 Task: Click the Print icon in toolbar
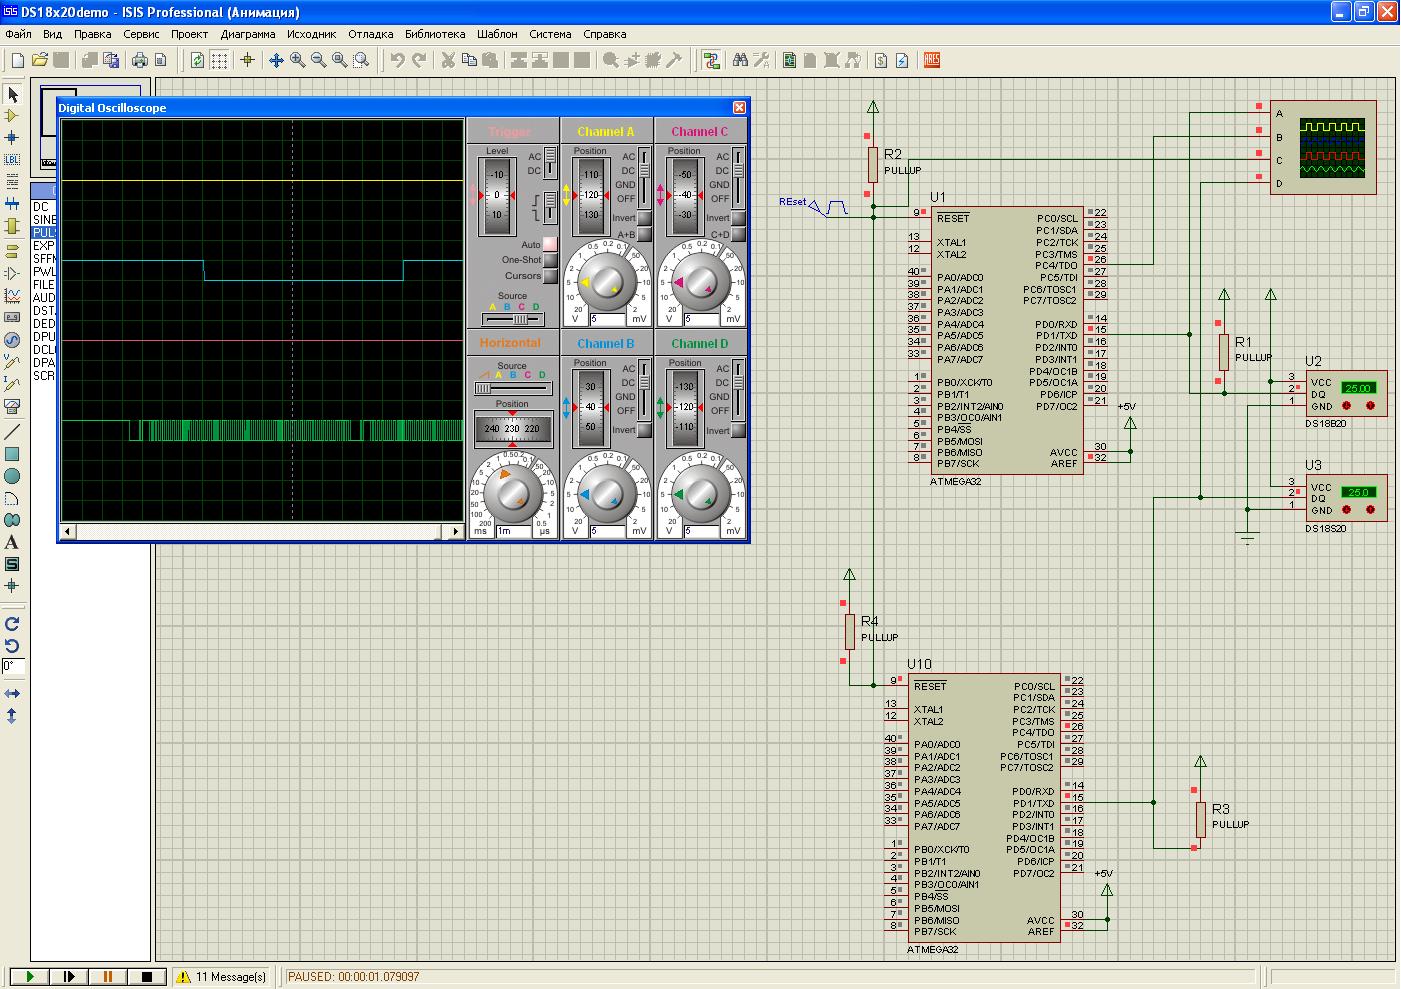(x=140, y=61)
